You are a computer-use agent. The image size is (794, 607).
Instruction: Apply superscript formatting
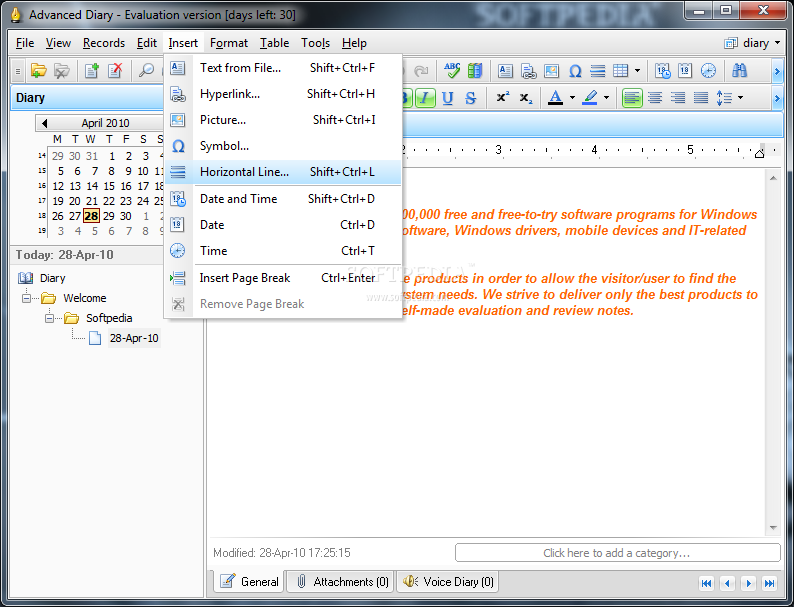click(x=503, y=98)
